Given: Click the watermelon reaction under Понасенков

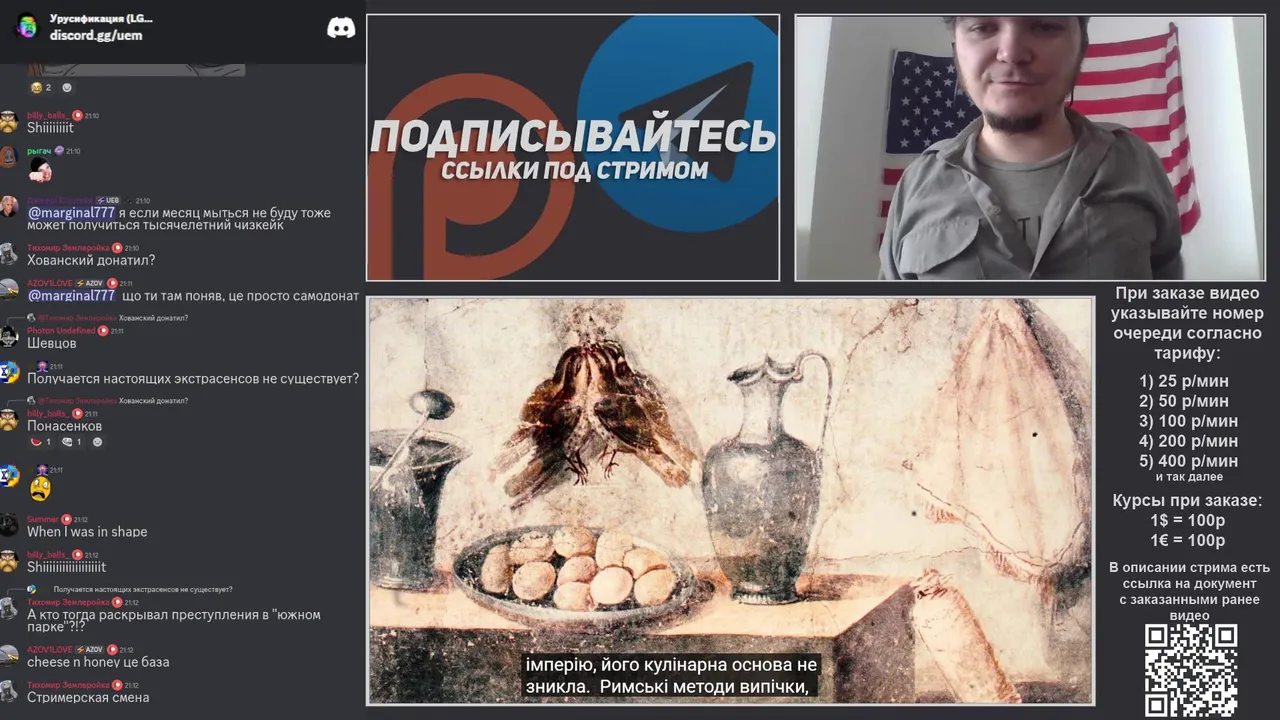Looking at the screenshot, I should tap(41, 442).
